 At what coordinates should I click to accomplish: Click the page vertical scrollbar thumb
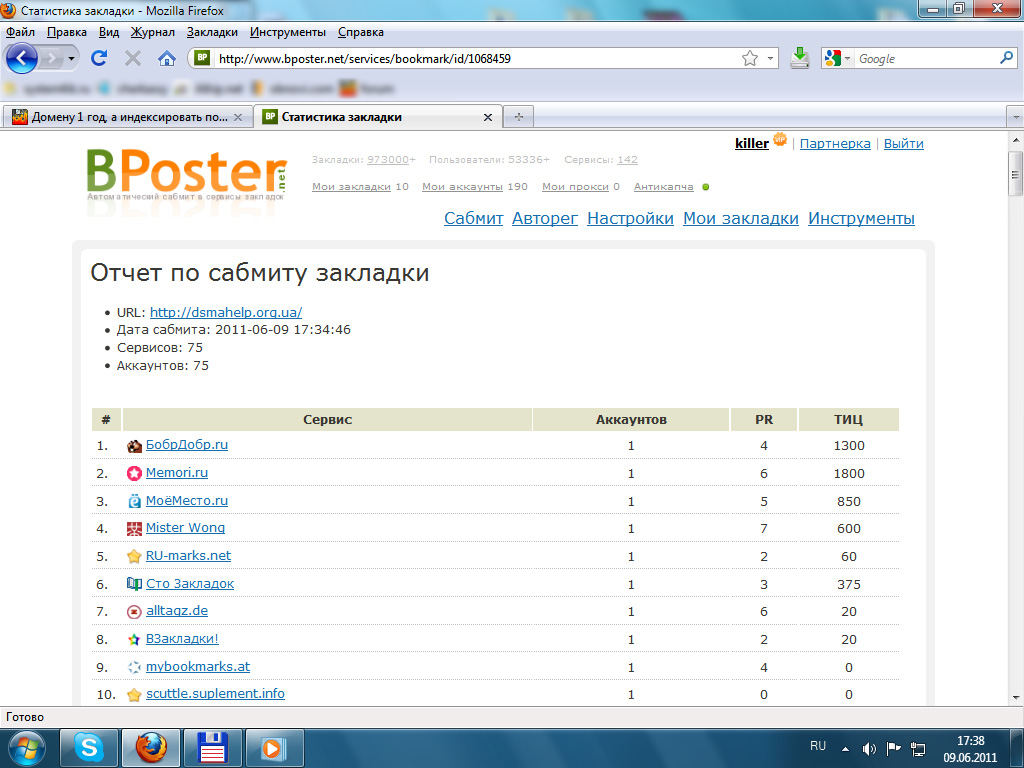coord(1015,173)
